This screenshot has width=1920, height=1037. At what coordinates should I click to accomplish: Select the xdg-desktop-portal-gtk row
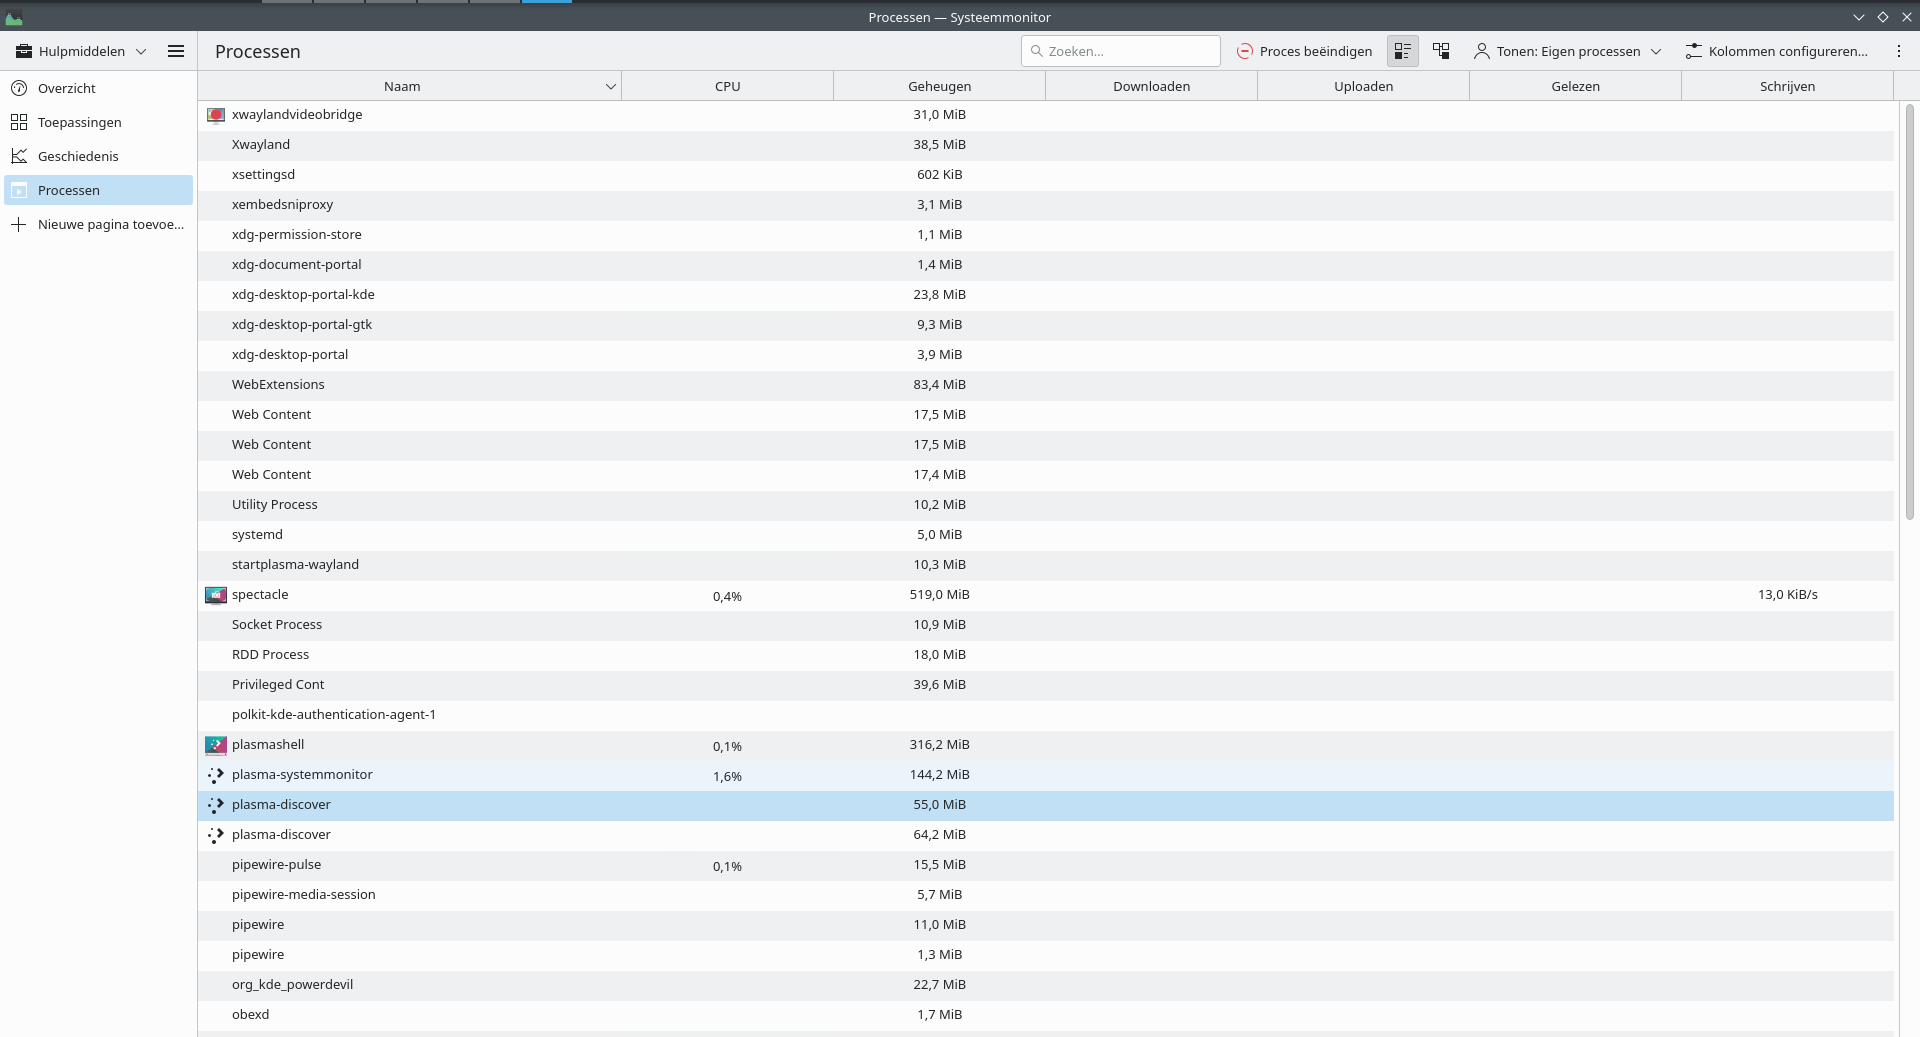click(1045, 325)
